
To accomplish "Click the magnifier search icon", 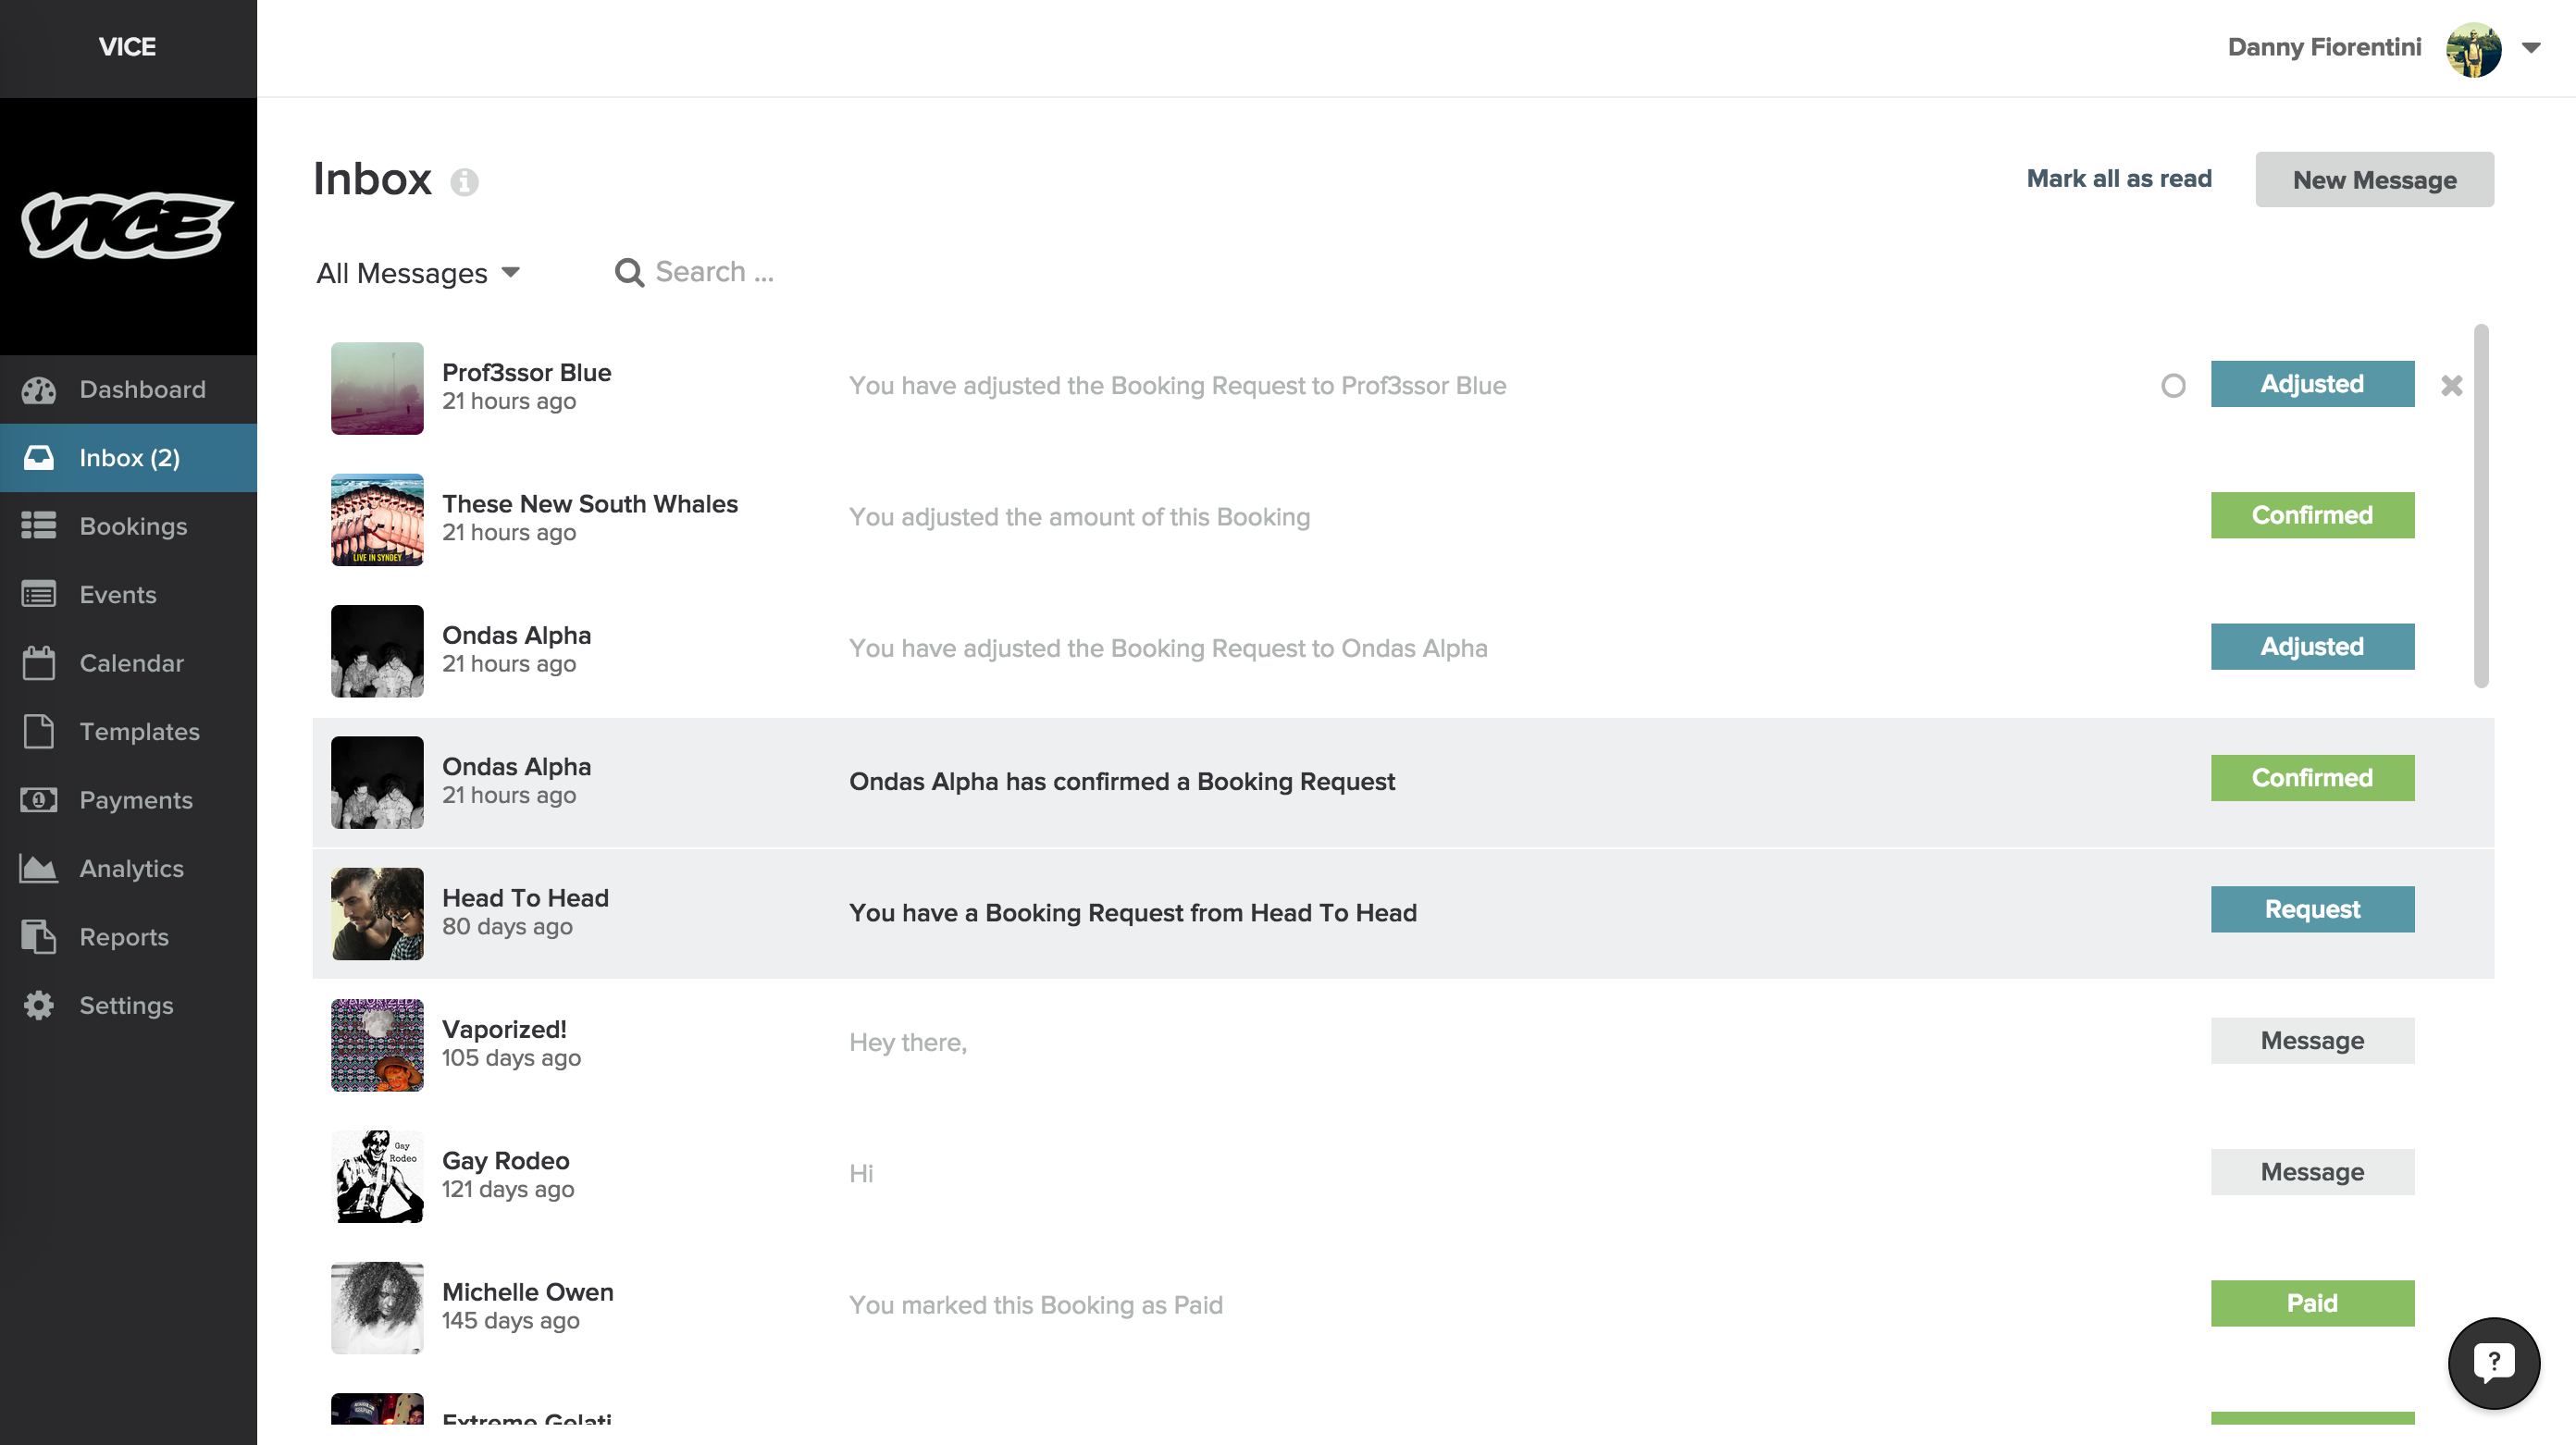I will [x=629, y=273].
